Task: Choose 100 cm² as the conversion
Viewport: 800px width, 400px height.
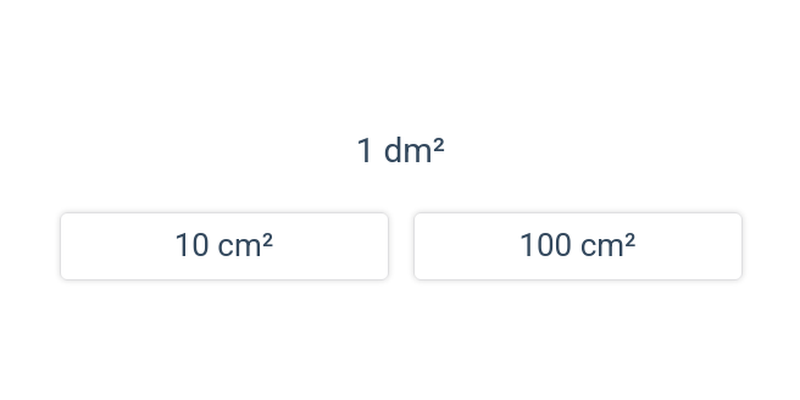Action: coord(578,246)
